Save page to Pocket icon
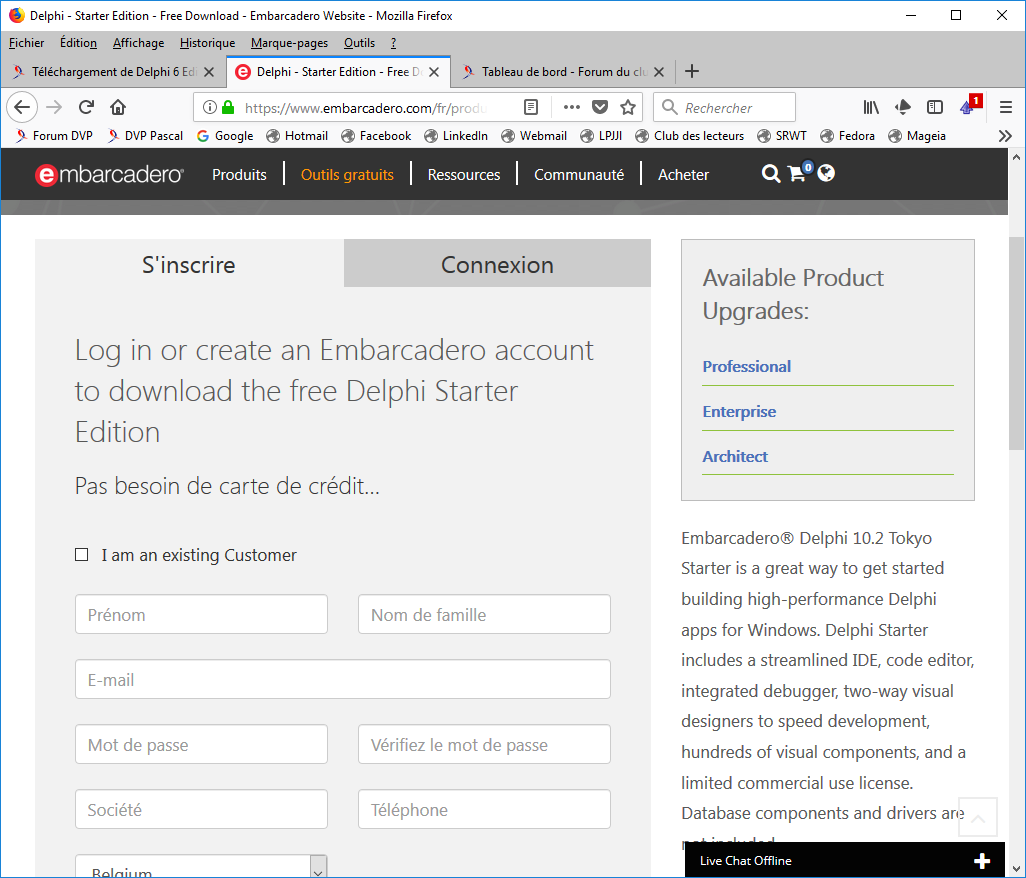This screenshot has width=1026, height=878. coord(600,108)
